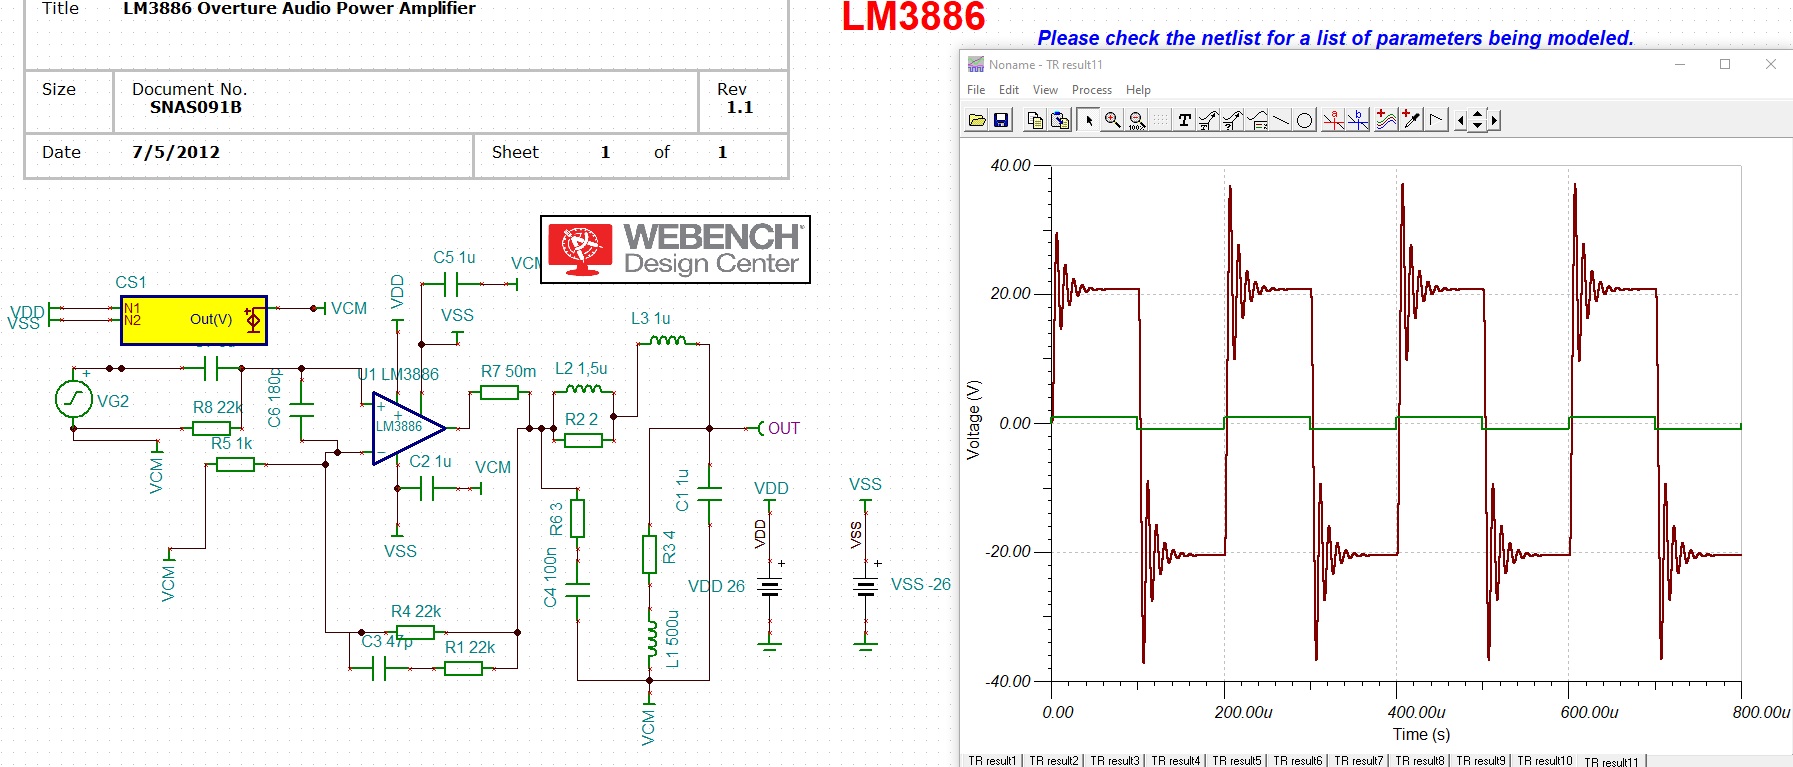The width and height of the screenshot is (1793, 767).
Task: Click the up/down arrow stepper button
Action: point(1477,120)
